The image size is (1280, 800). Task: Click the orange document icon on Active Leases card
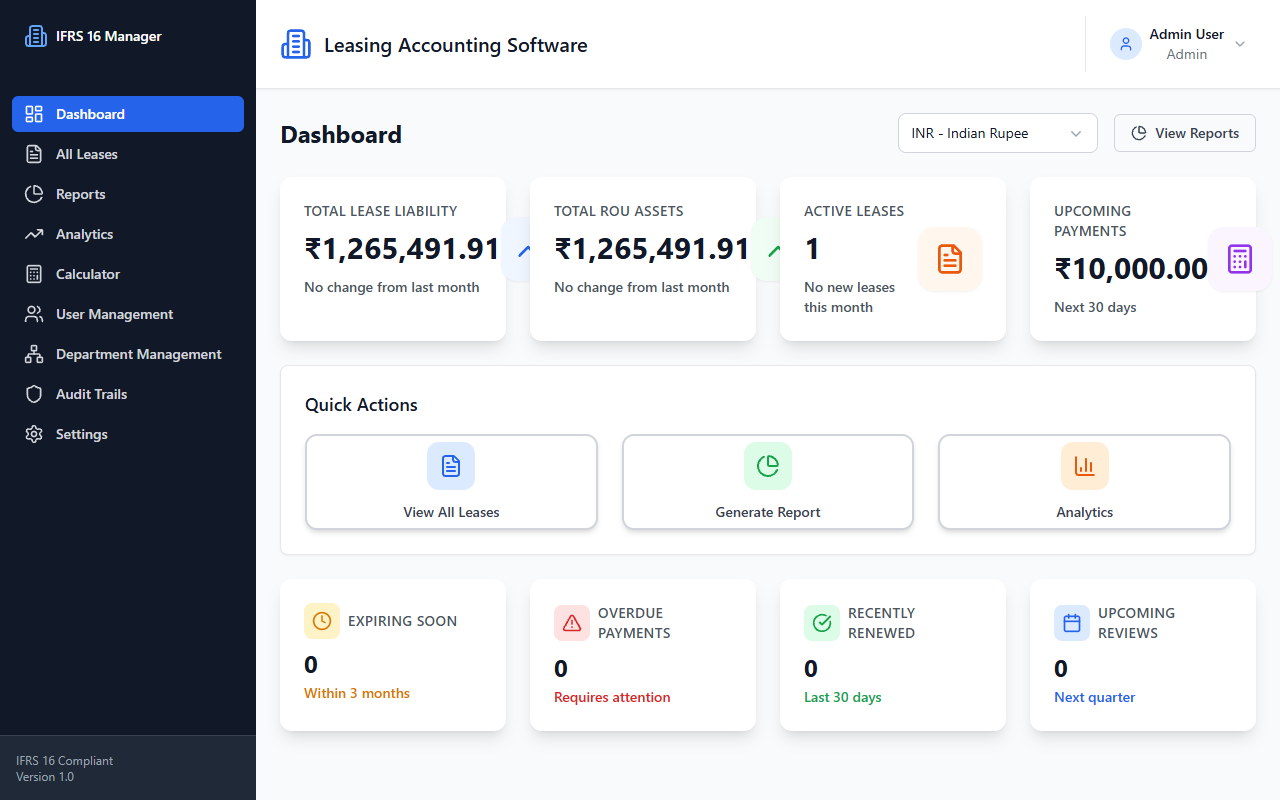click(x=950, y=260)
